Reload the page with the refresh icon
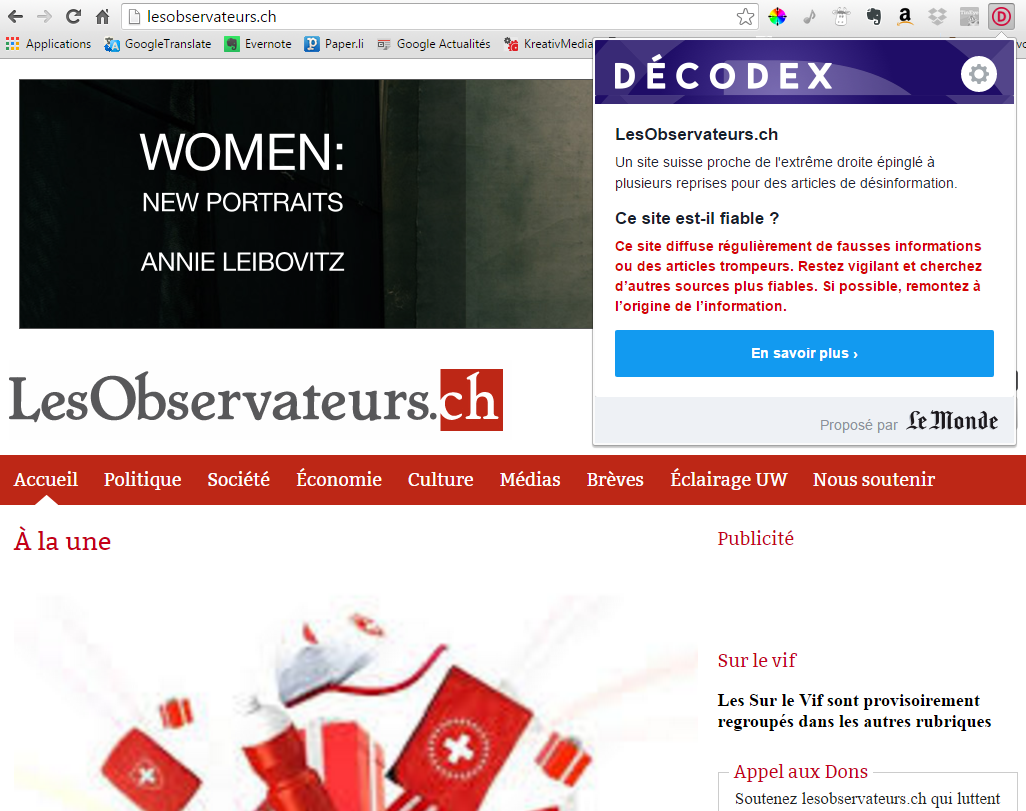The image size is (1026, 811). (x=73, y=17)
